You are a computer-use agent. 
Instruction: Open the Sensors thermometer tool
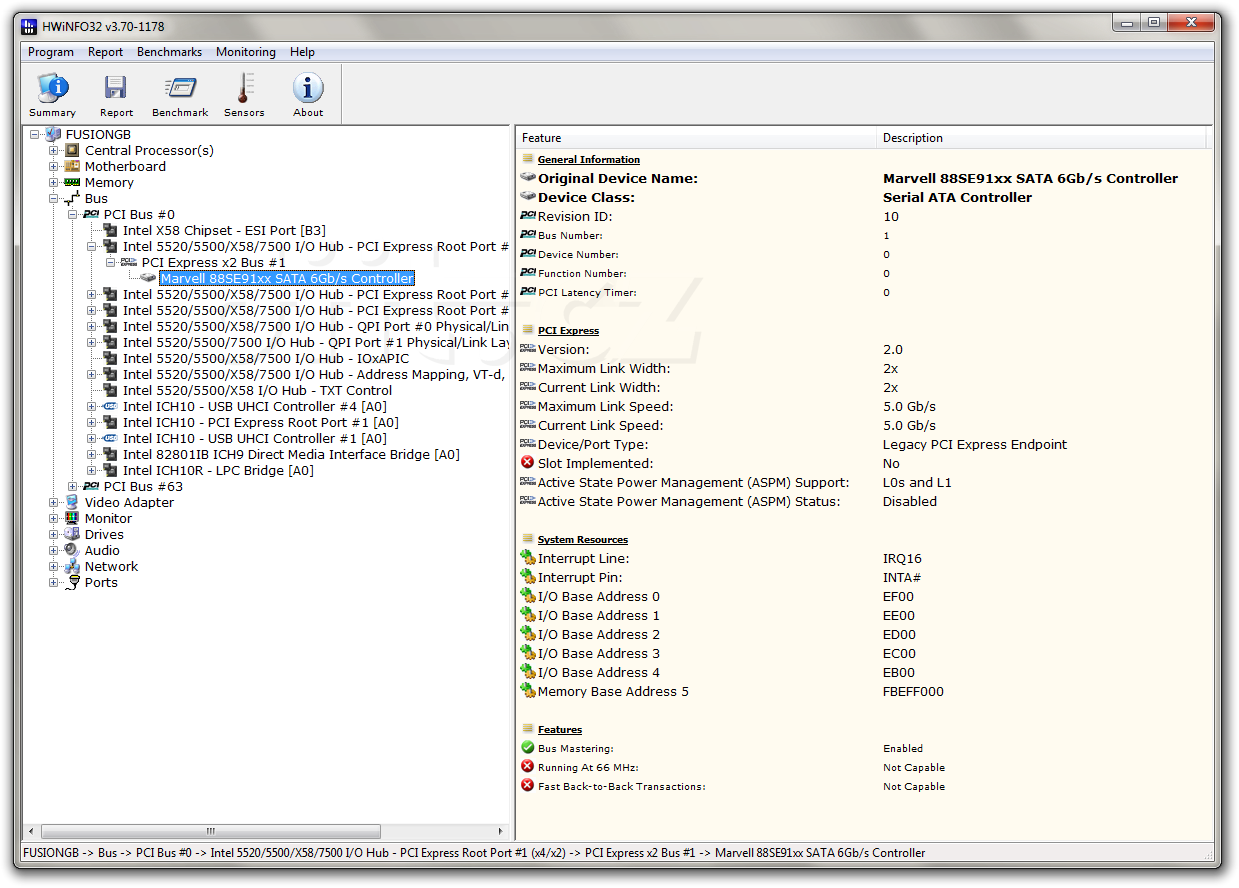[x=244, y=95]
